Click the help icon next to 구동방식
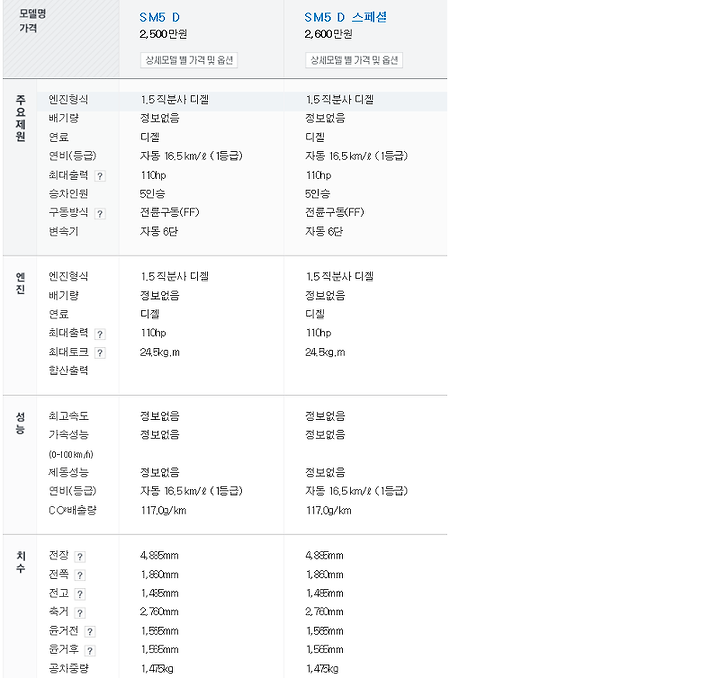The width and height of the screenshot is (720, 678). tap(100, 213)
